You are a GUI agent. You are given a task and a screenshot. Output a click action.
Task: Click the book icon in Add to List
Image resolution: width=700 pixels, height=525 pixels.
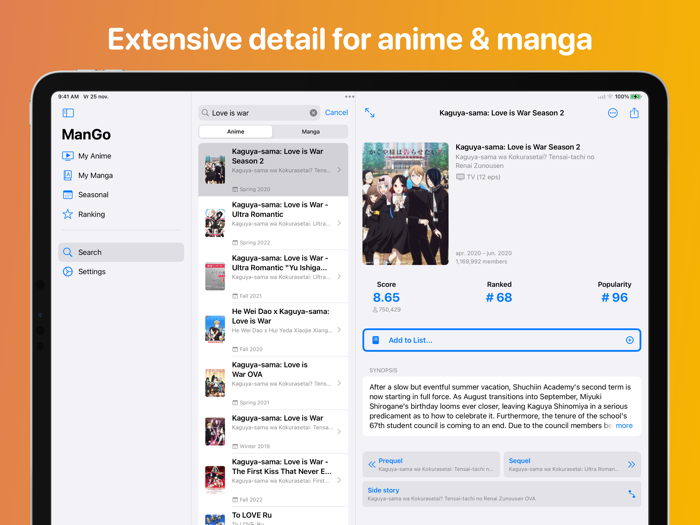point(376,340)
